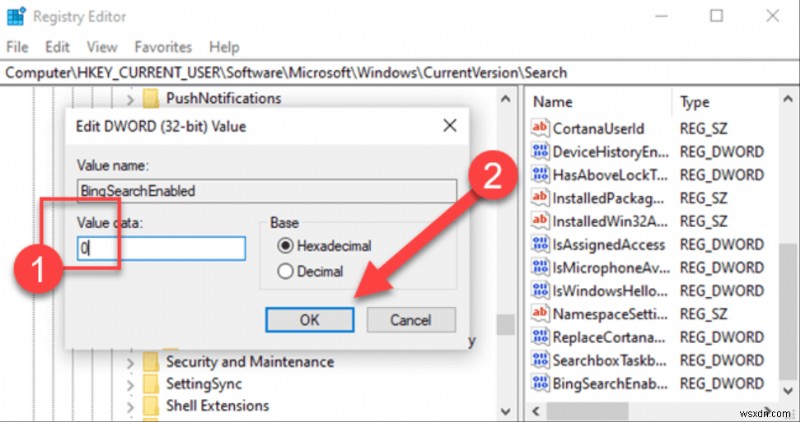Open the Favorites menu
This screenshot has height=422, width=800.
click(163, 47)
